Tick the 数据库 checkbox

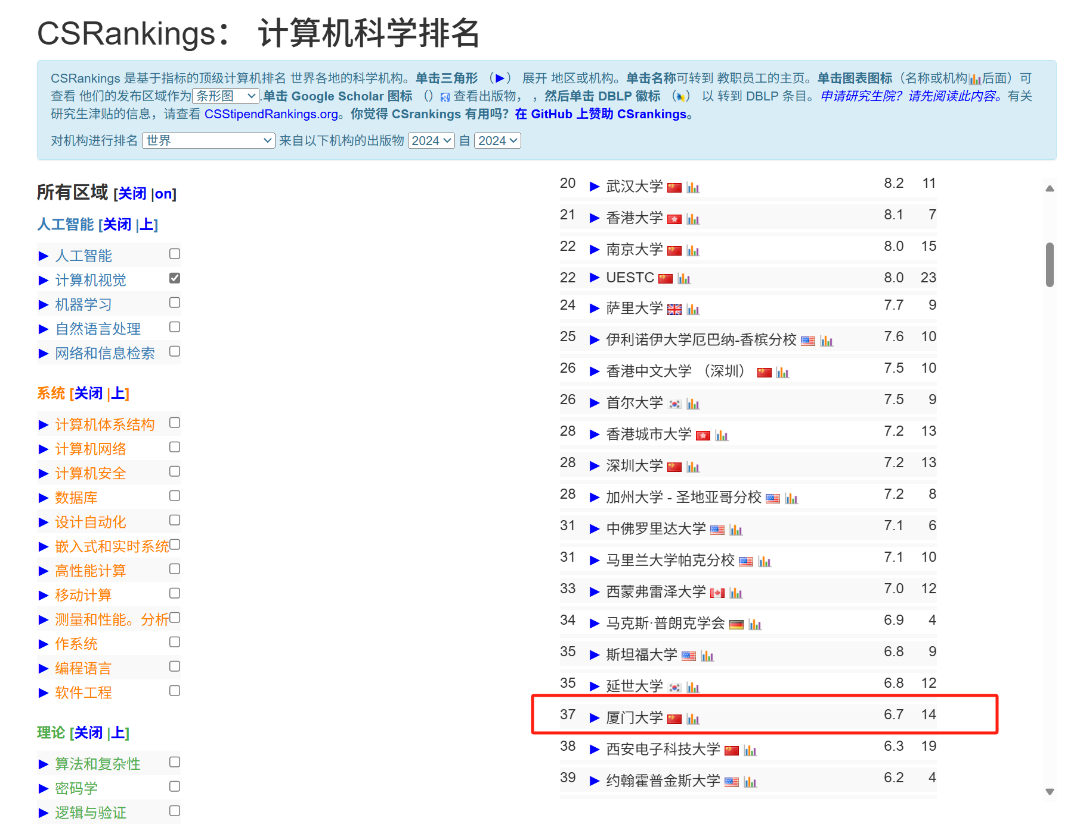(175, 496)
